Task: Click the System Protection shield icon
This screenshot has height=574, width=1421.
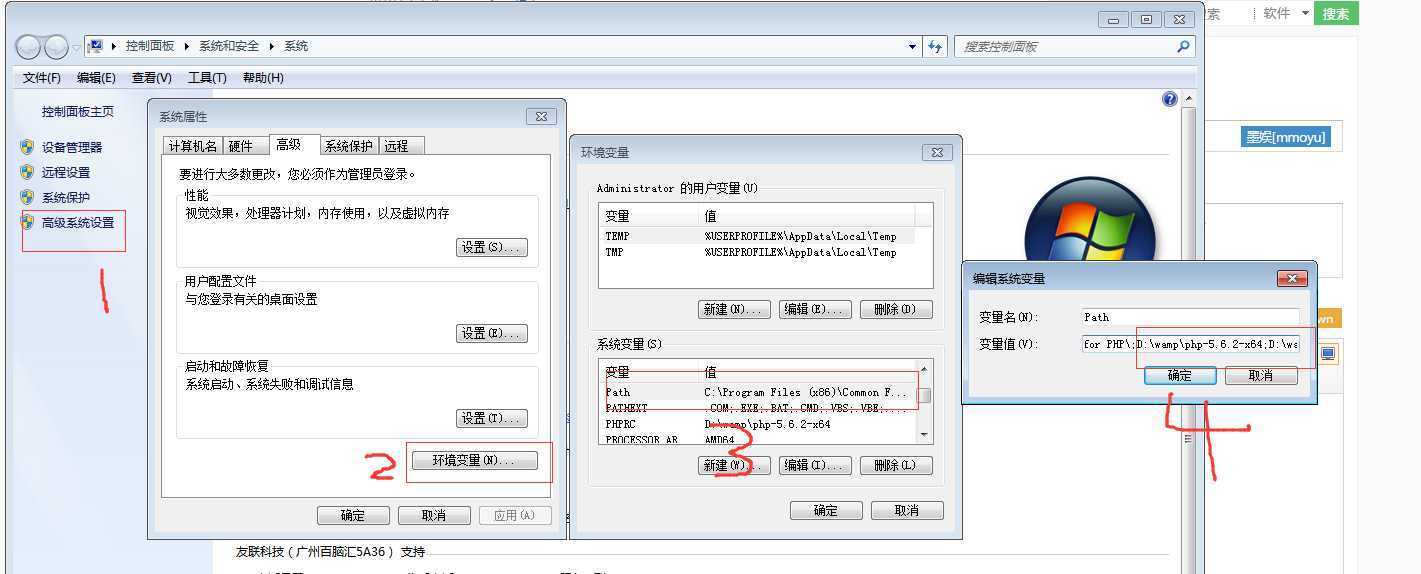Action: 27,197
